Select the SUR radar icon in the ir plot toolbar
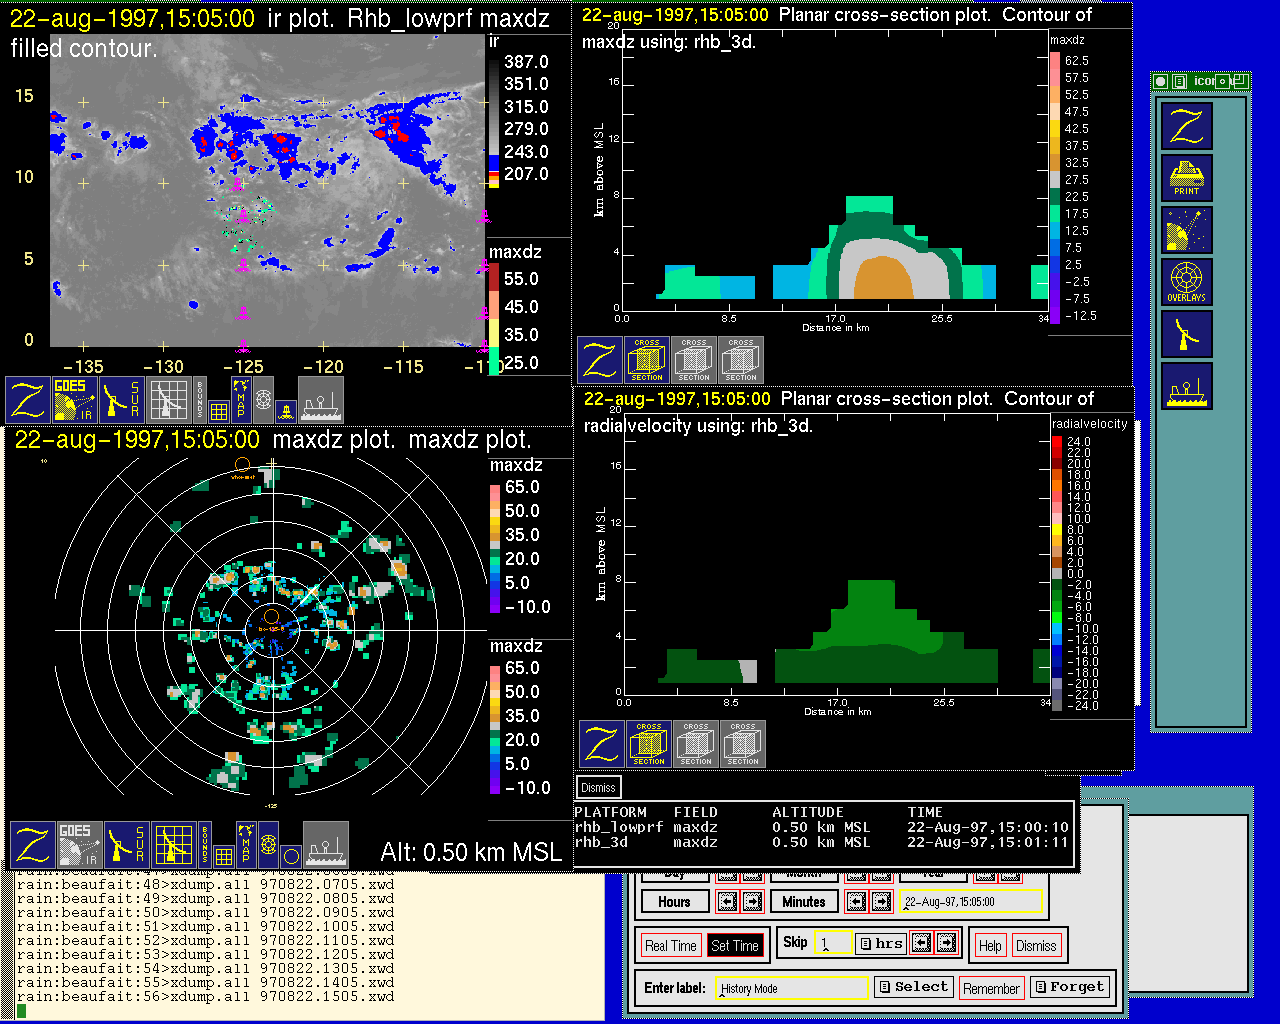Image resolution: width=1280 pixels, height=1024 pixels. point(123,399)
